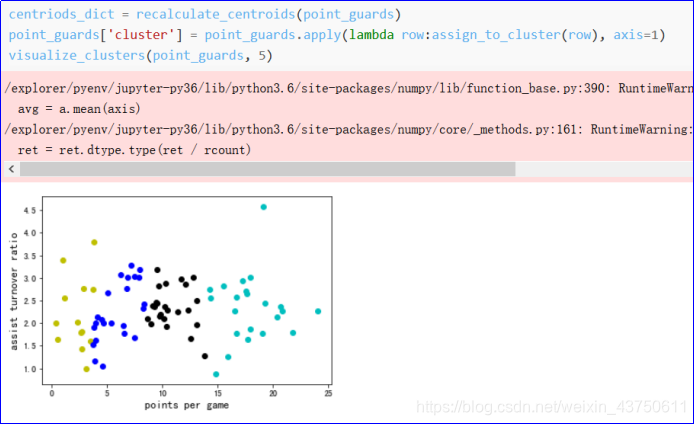Screen dimensions: 695x425
Task: Click the horizontal scrollbar left arrow
Action: [12, 169]
